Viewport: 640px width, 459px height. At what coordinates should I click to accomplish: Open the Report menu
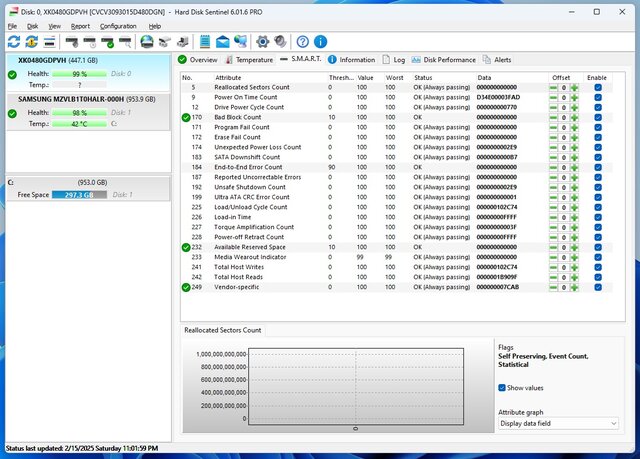pyautogui.click(x=80, y=26)
